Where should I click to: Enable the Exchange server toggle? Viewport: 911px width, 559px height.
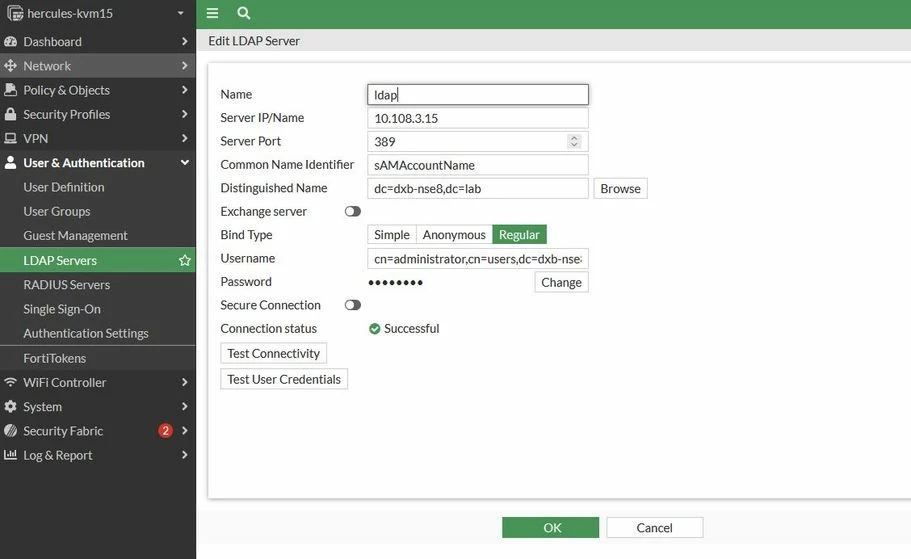353,212
